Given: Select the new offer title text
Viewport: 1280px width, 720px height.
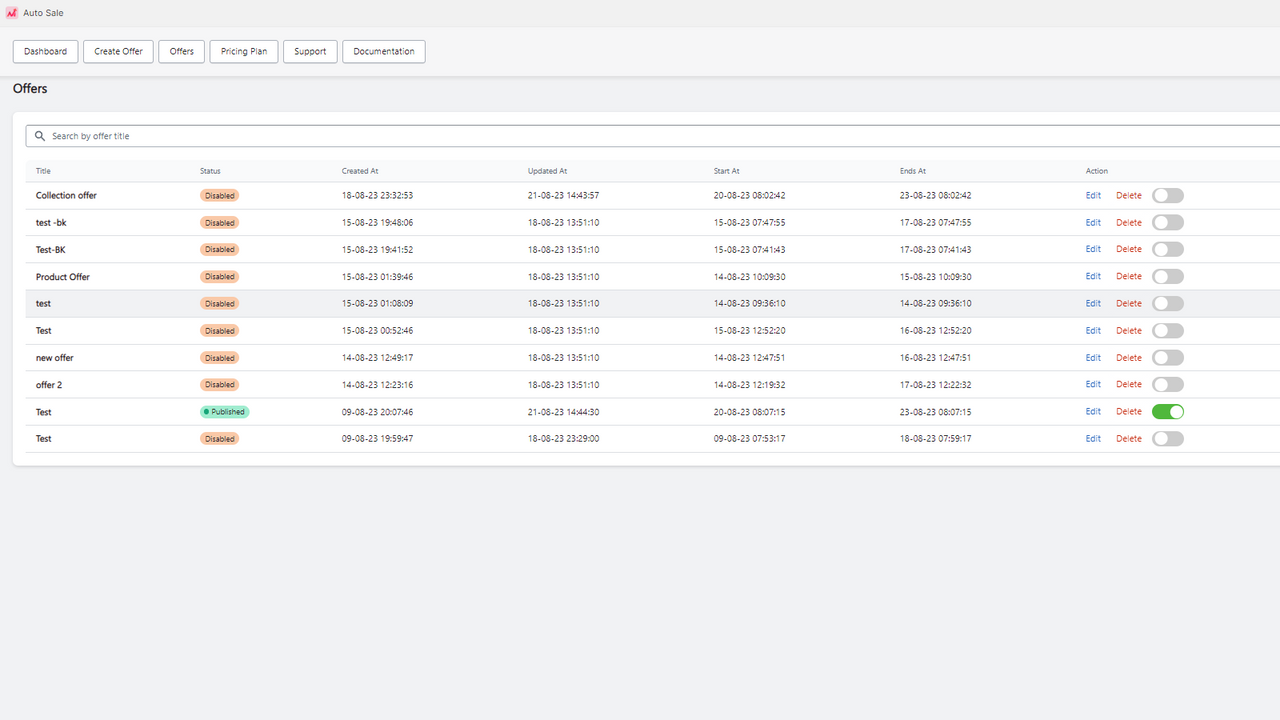Looking at the screenshot, I should (x=55, y=358).
